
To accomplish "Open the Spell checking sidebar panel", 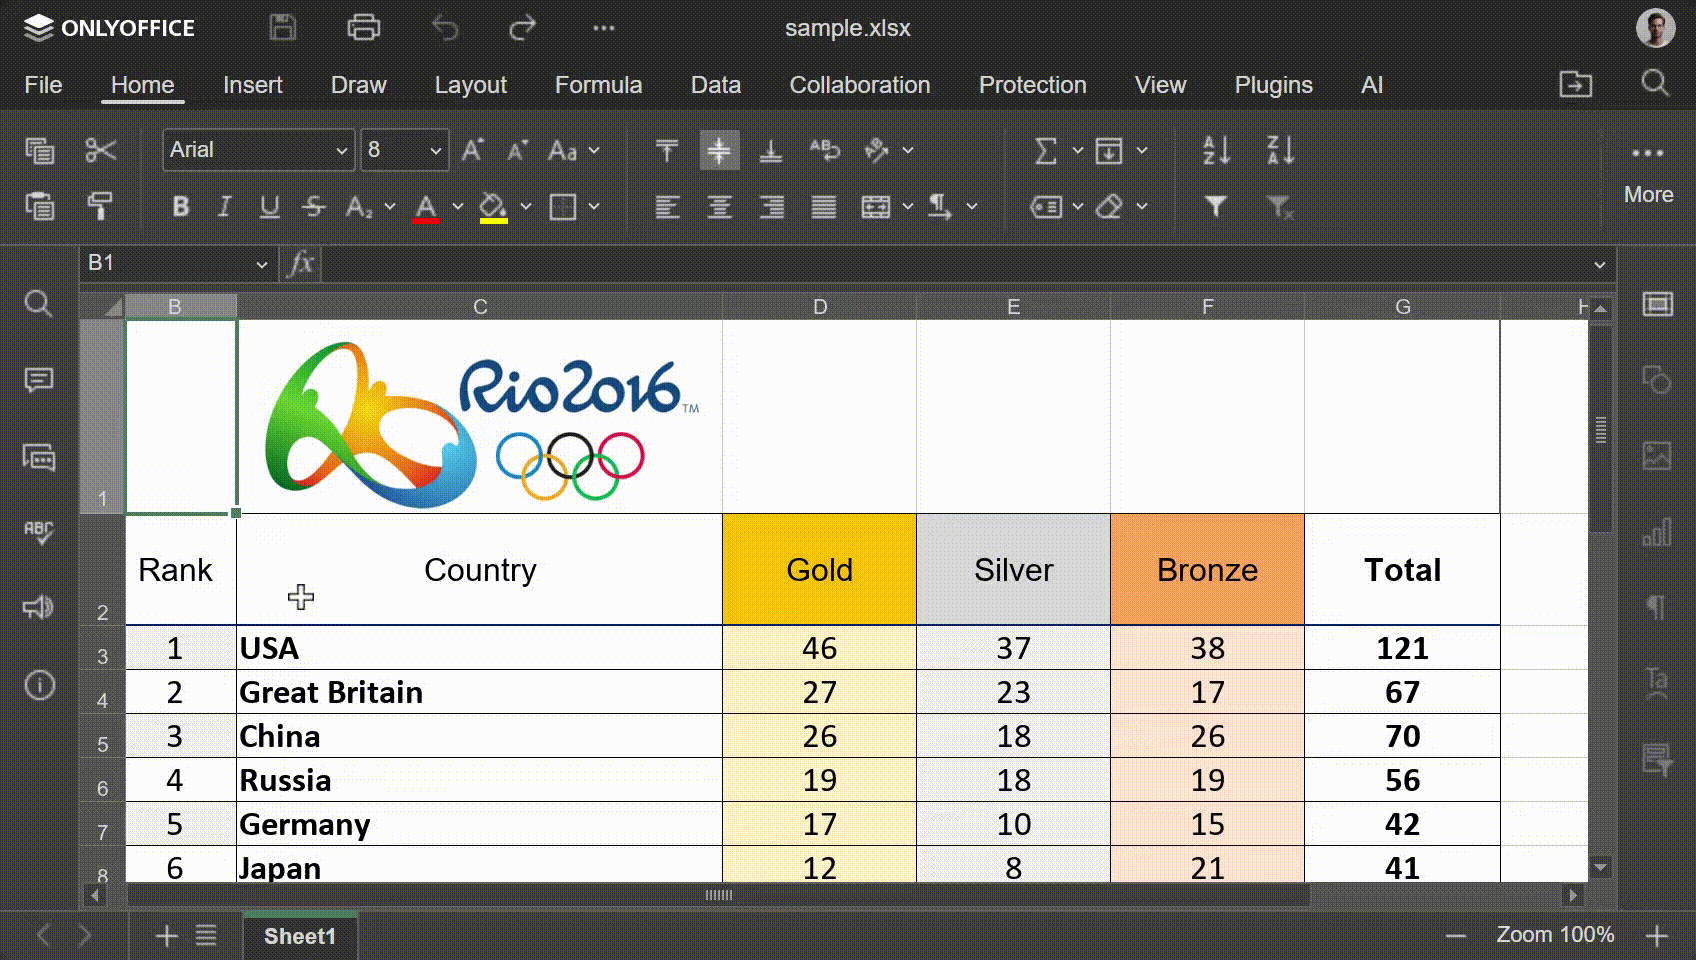I will 39,531.
